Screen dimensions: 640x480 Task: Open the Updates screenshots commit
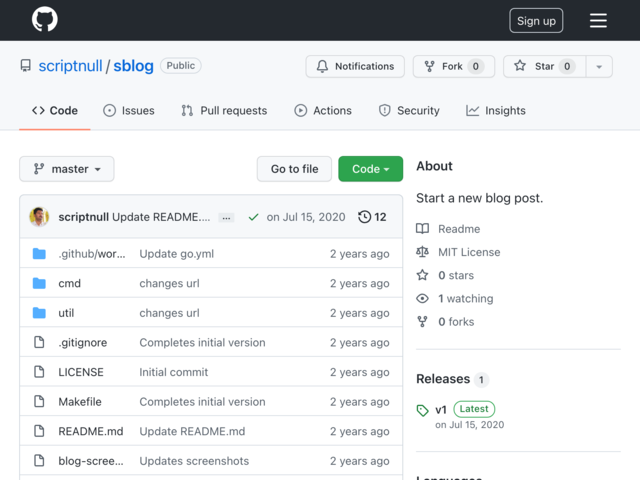[194, 461]
